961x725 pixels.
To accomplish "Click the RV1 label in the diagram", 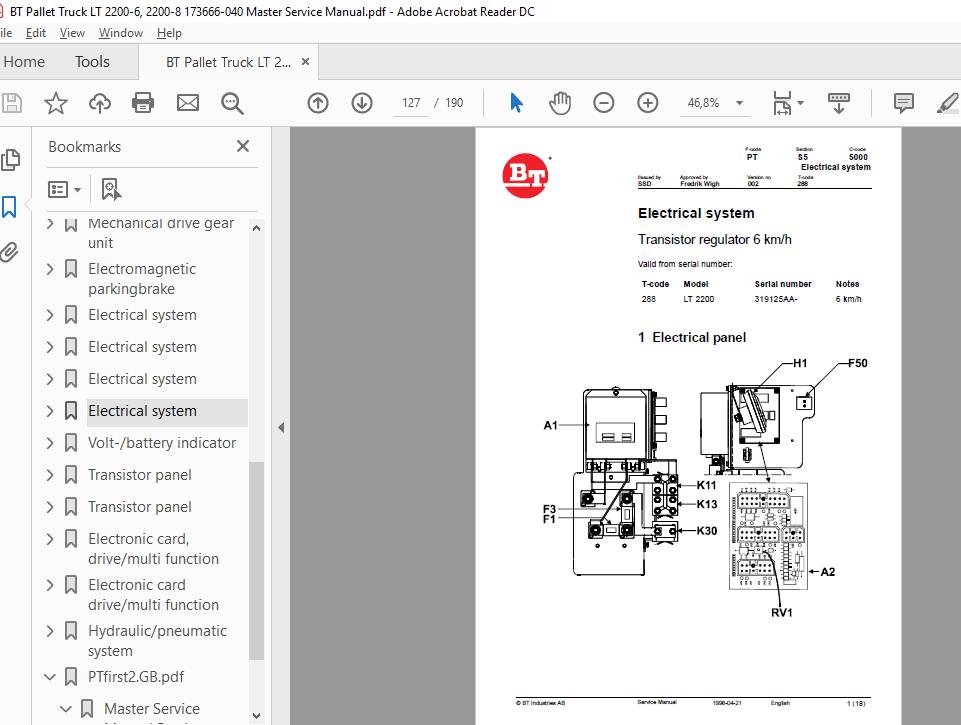I will pyautogui.click(x=781, y=612).
